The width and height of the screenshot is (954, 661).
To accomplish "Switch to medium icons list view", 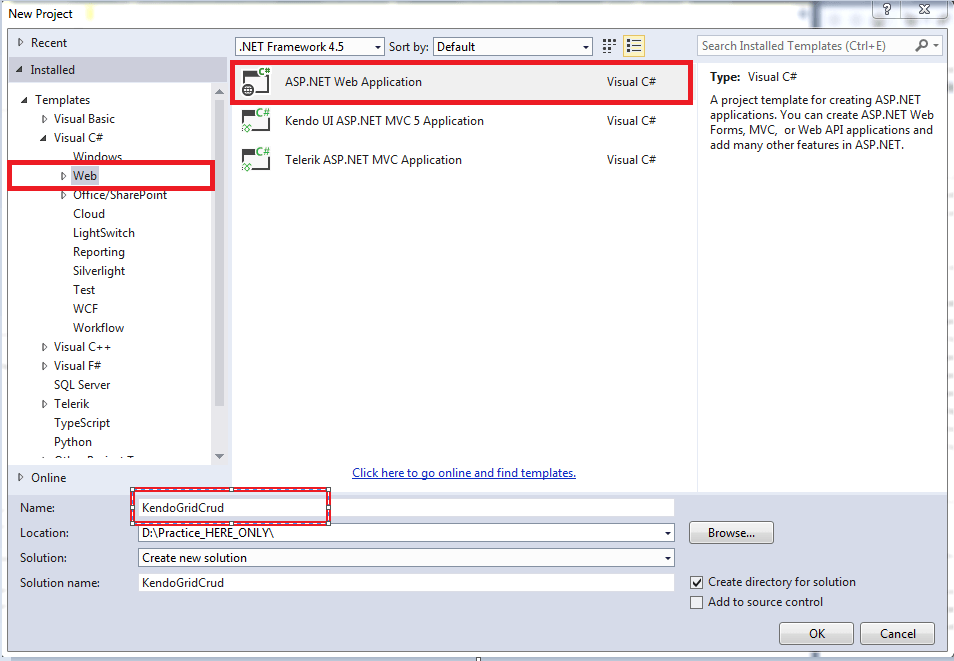I will click(634, 46).
